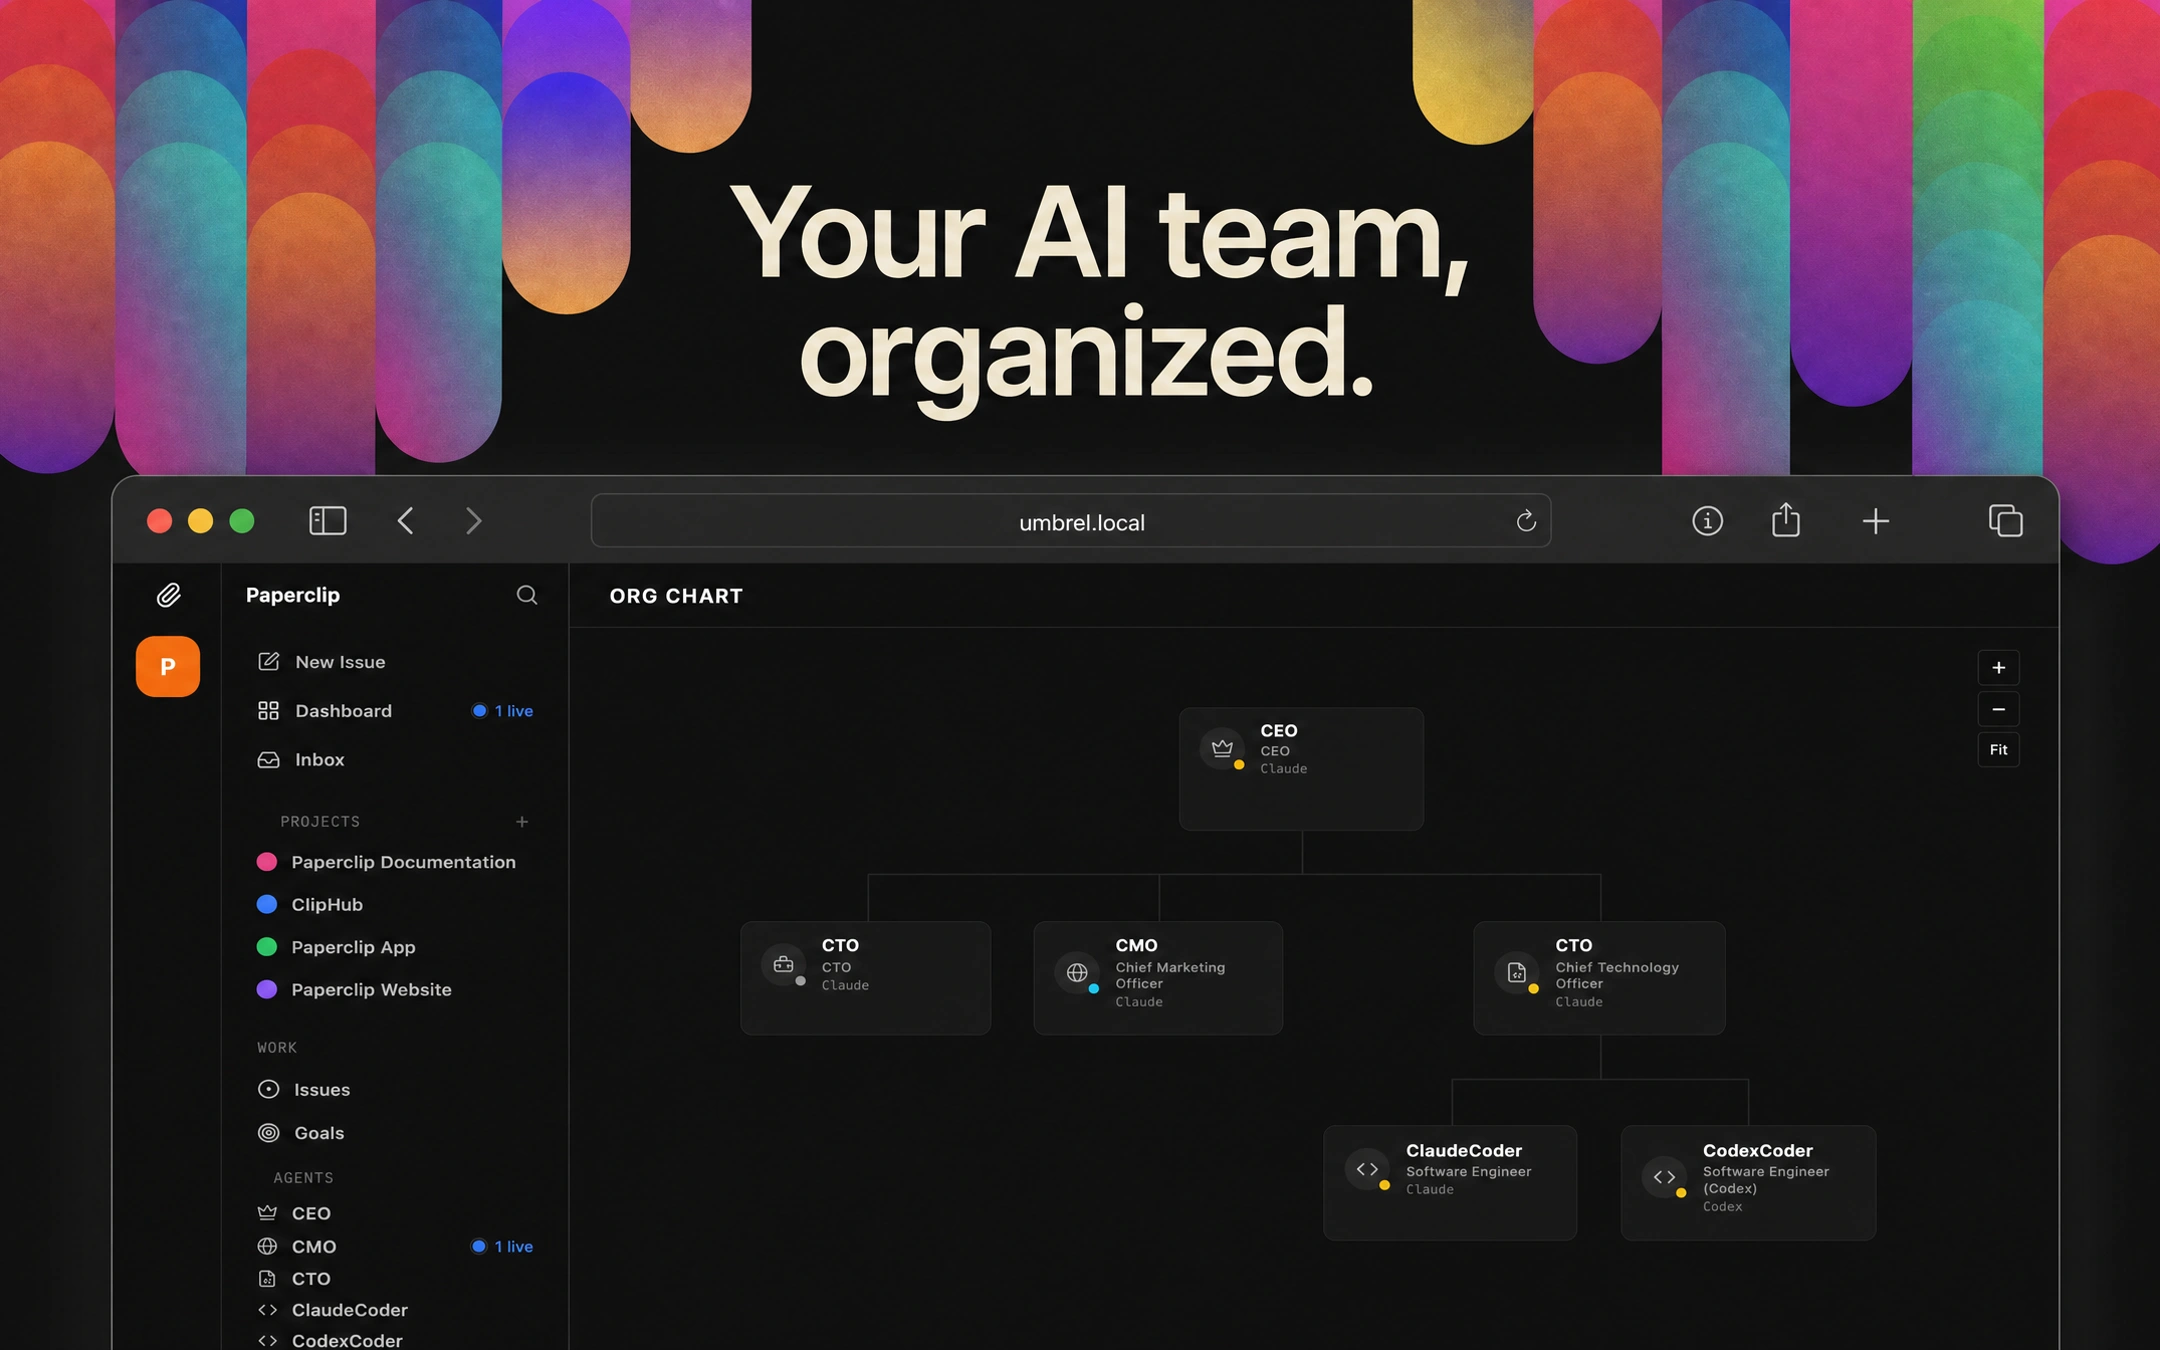Select the orange P workspace avatar
The image size is (2160, 1350).
pos(168,666)
